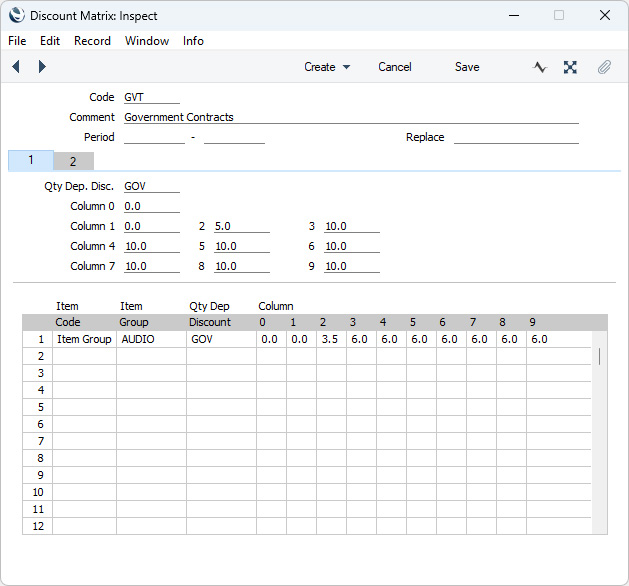Open the Window menu
629x586 pixels.
147,41
